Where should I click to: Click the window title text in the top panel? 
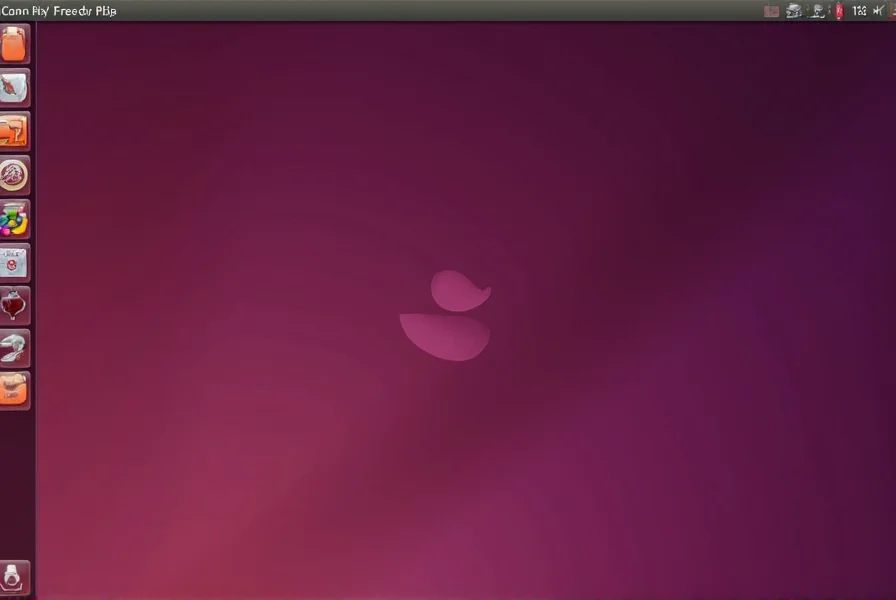click(x=58, y=11)
